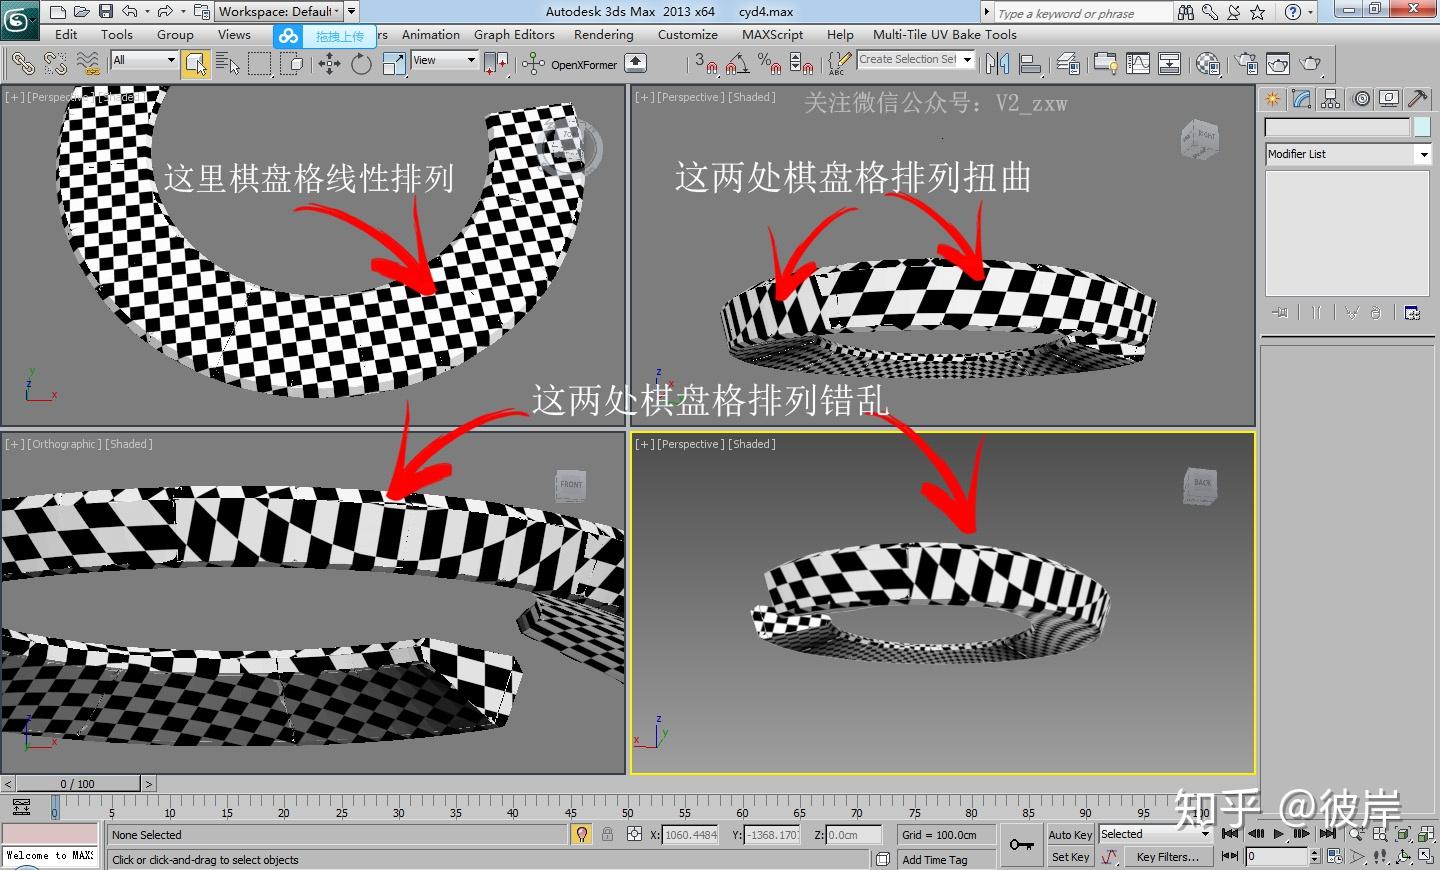This screenshot has width=1440, height=870.
Task: Expand the Undo history arrow
Action: click(147, 12)
